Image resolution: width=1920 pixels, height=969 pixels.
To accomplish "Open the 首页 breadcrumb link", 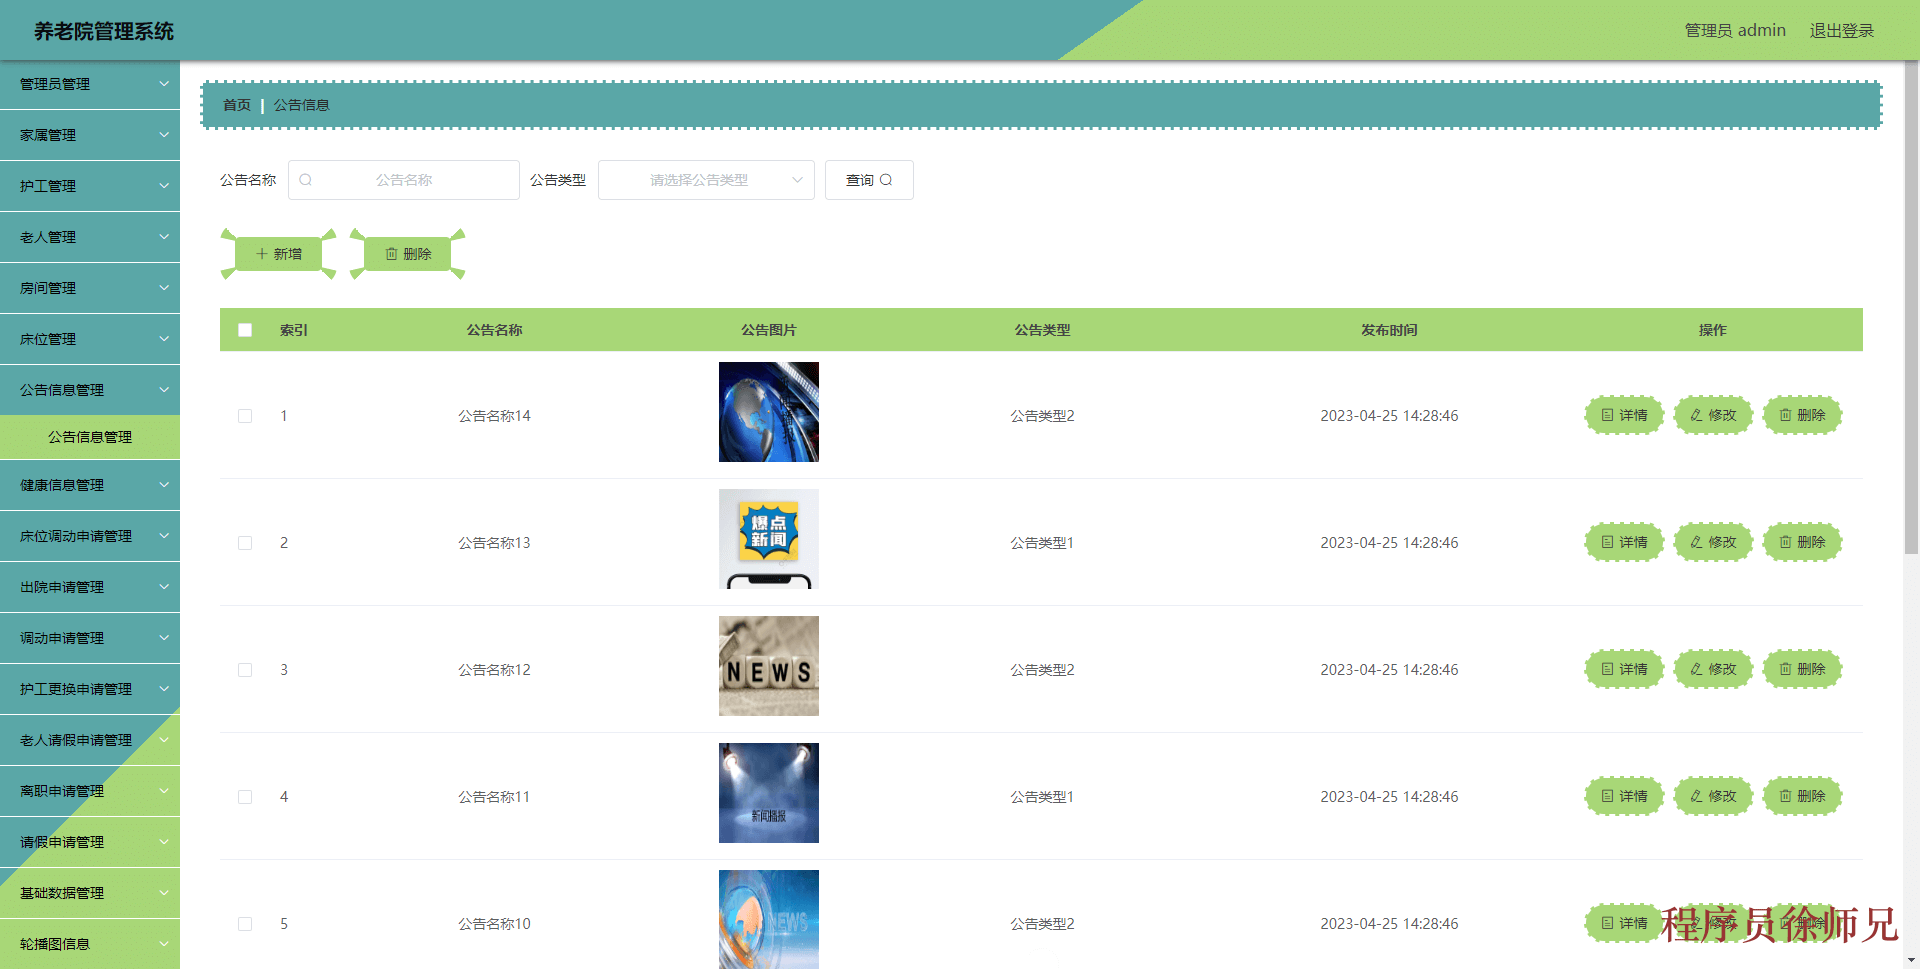I will point(236,104).
